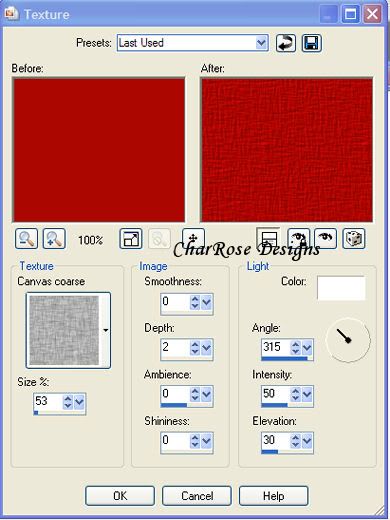This screenshot has height=520, width=390.
Task: Click the proof eye icon
Action: 326,238
